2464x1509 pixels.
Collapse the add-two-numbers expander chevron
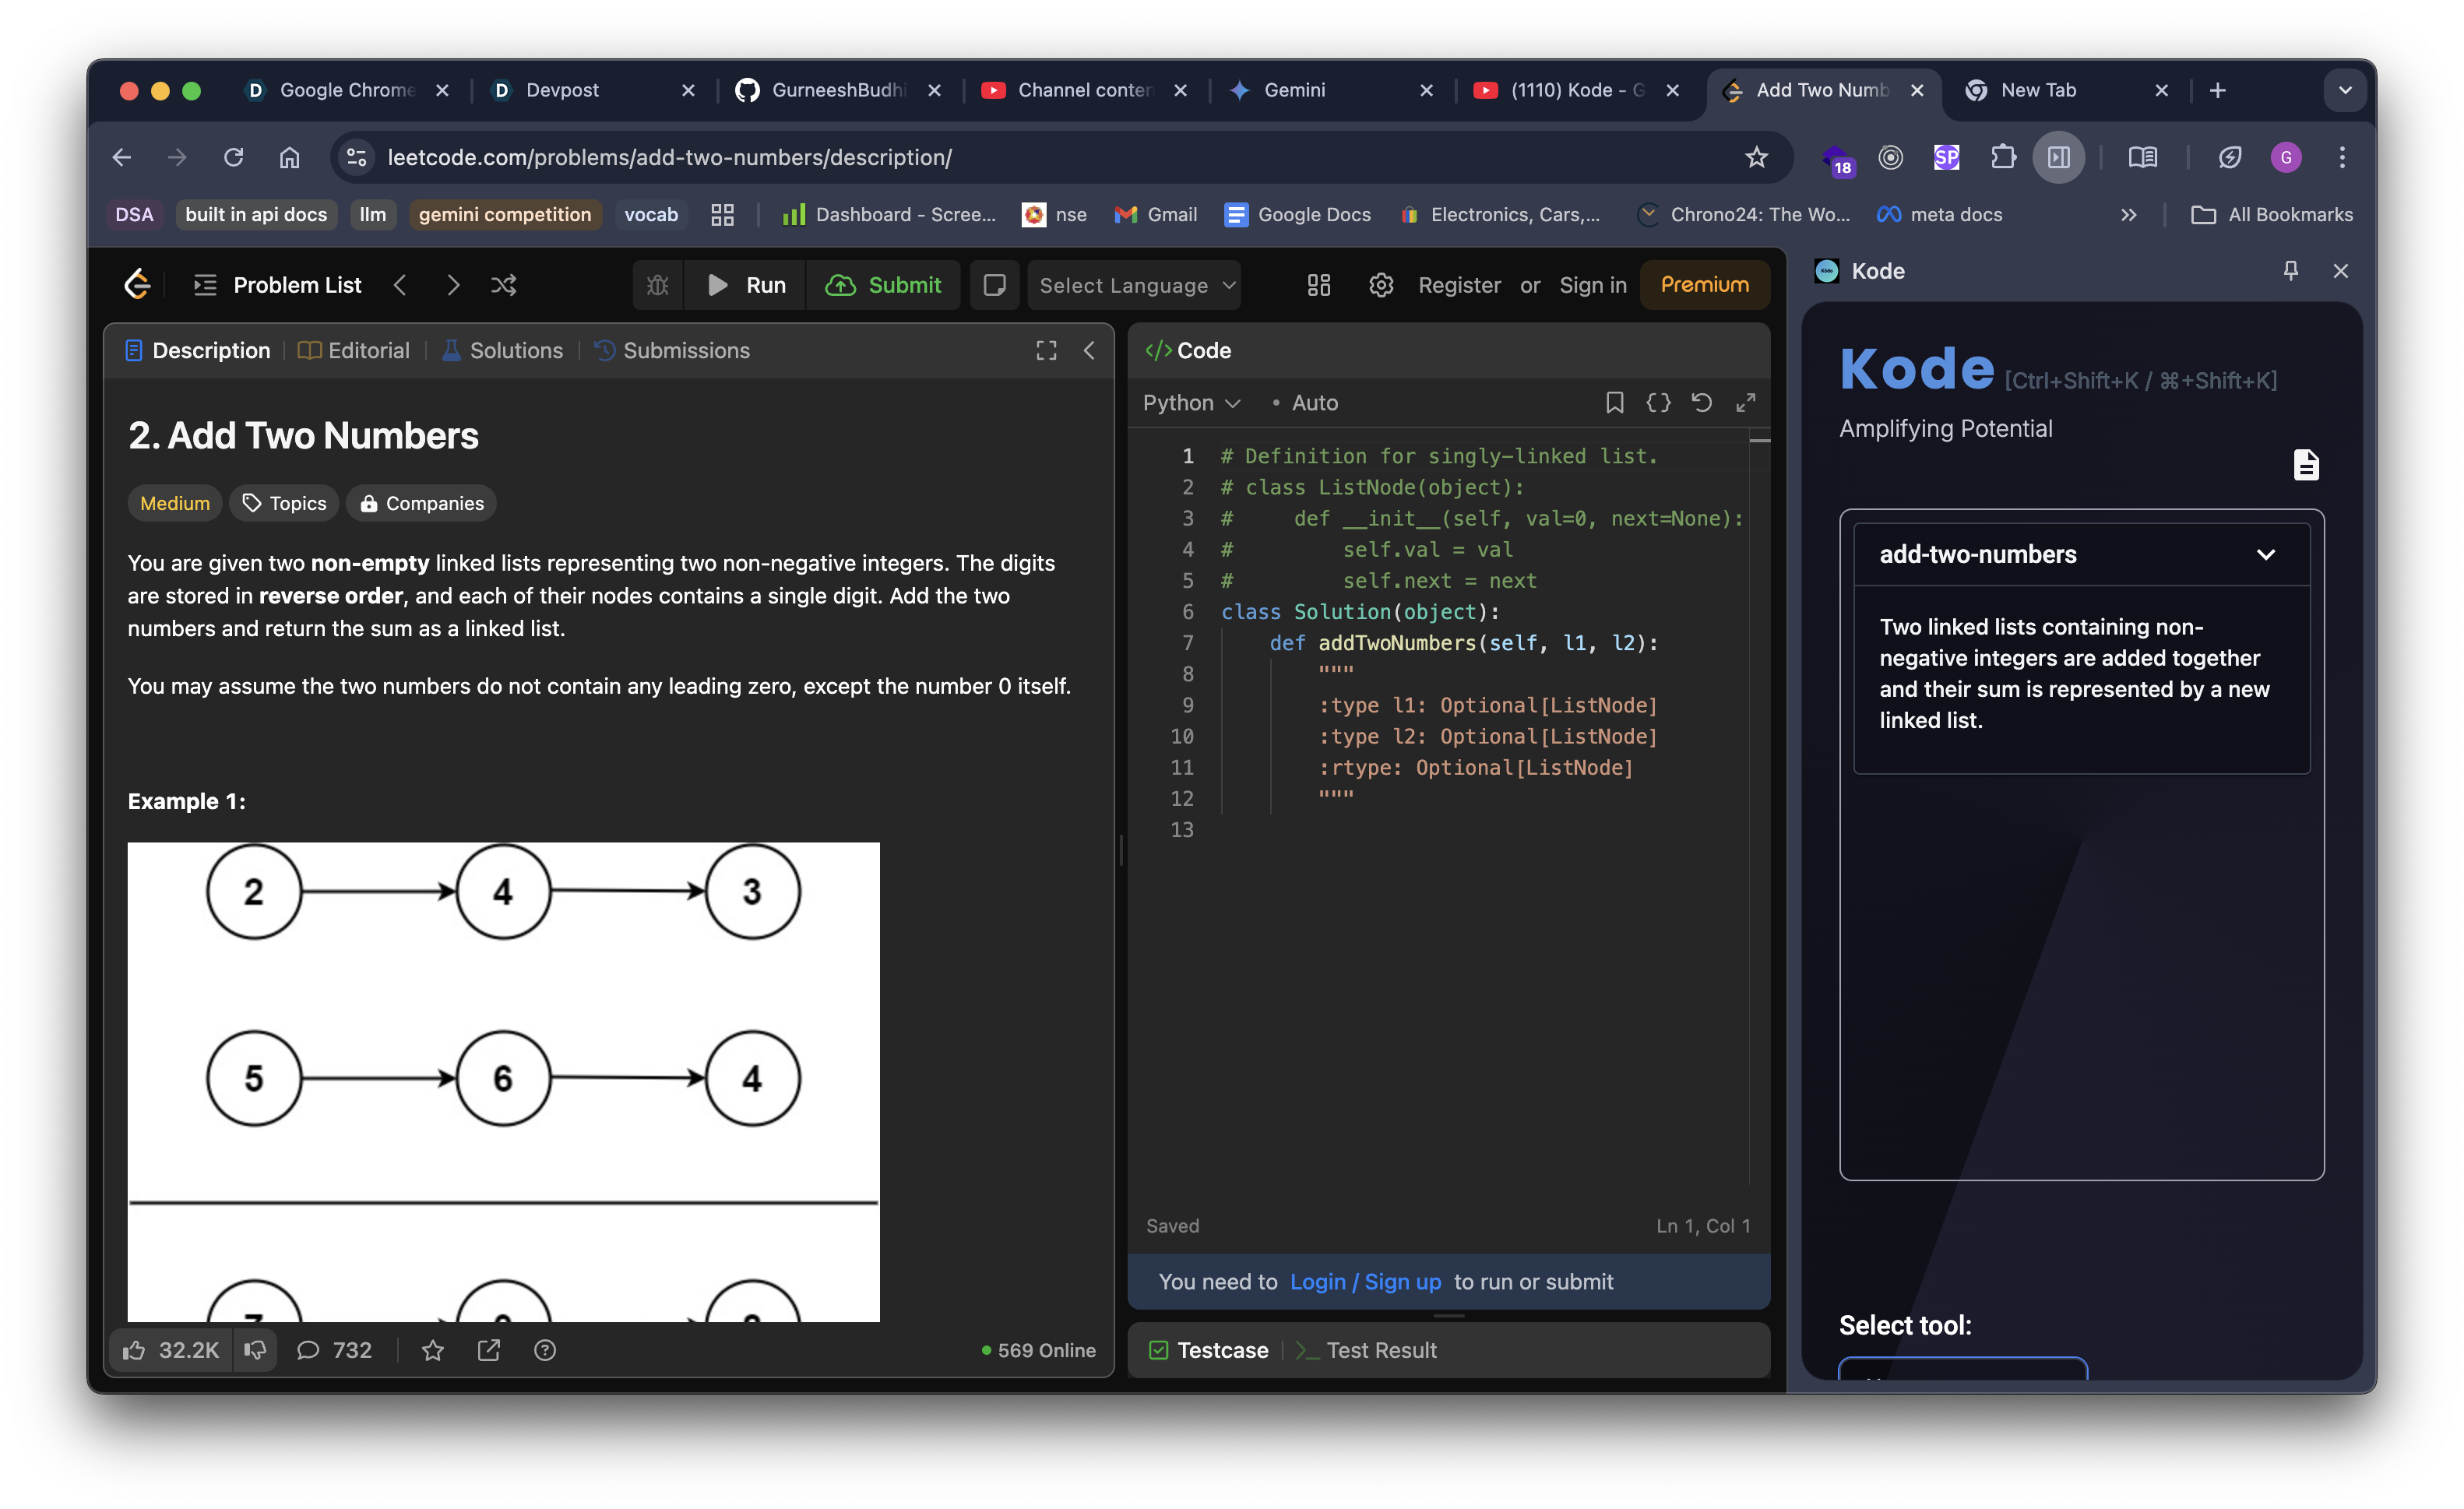tap(2265, 554)
